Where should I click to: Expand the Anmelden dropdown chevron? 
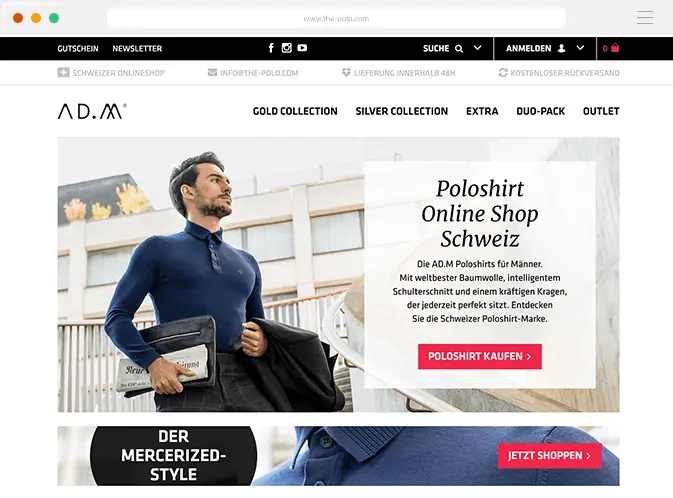click(580, 48)
